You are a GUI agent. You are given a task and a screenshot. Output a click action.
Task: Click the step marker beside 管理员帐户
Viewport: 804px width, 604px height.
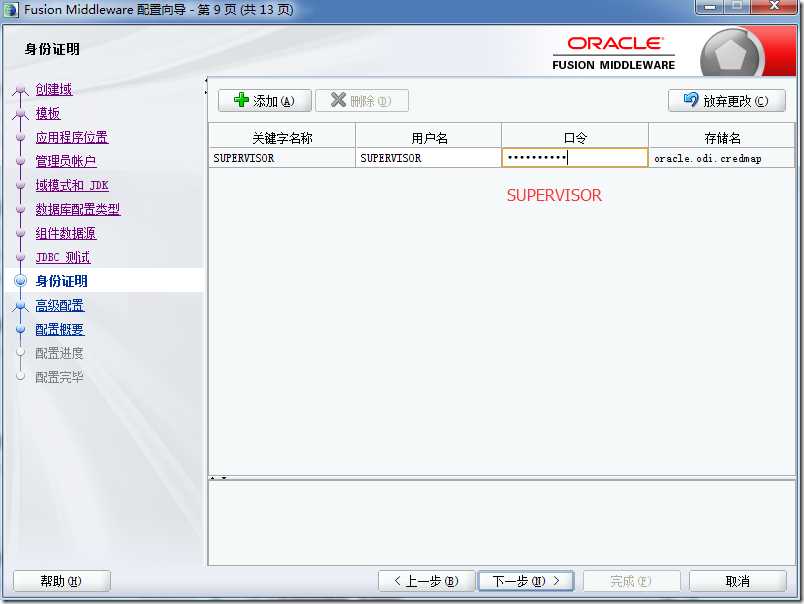[x=21, y=161]
